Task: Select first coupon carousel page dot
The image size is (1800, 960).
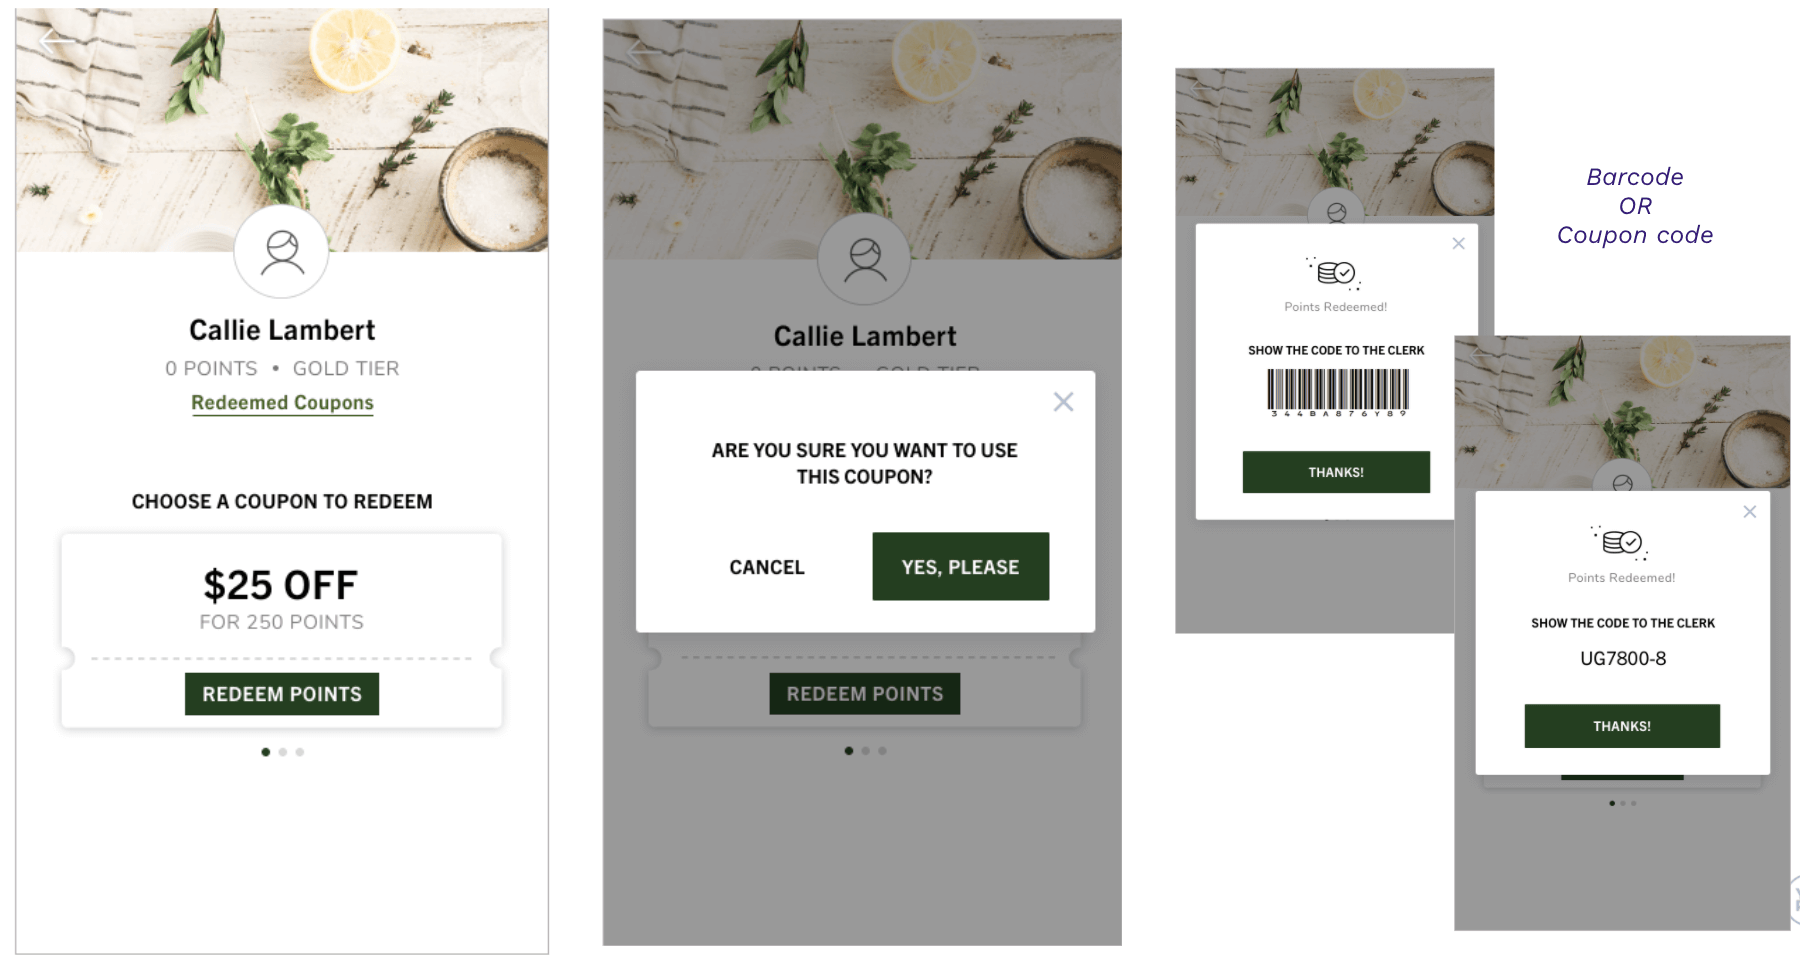Action: 265,752
